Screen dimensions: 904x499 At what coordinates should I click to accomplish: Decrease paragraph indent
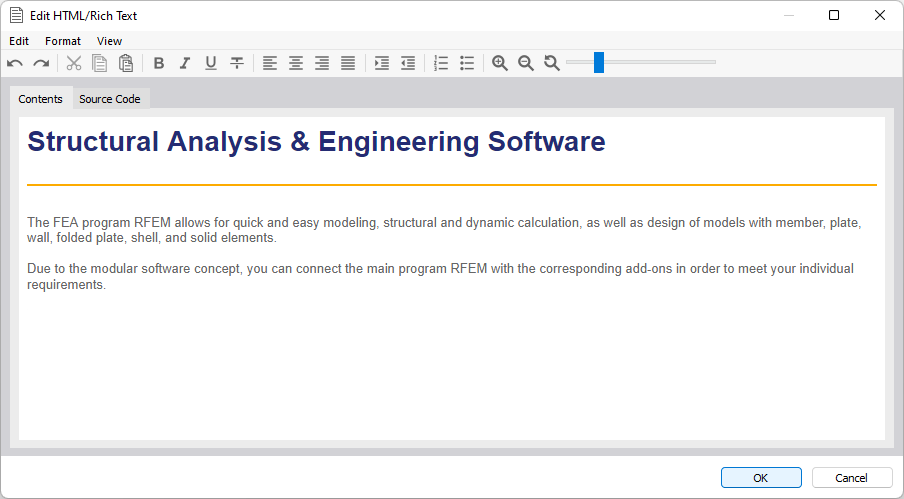(x=408, y=63)
